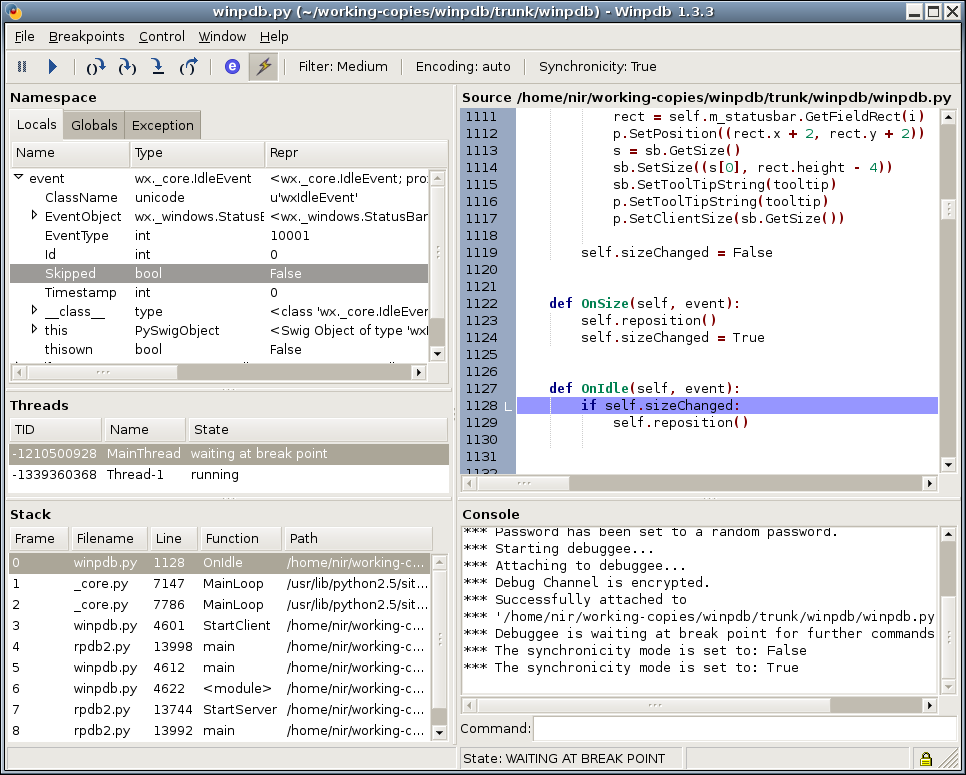The height and width of the screenshot is (775, 966).
Task: Click the Encoding: auto toolbar button
Action: coord(463,67)
